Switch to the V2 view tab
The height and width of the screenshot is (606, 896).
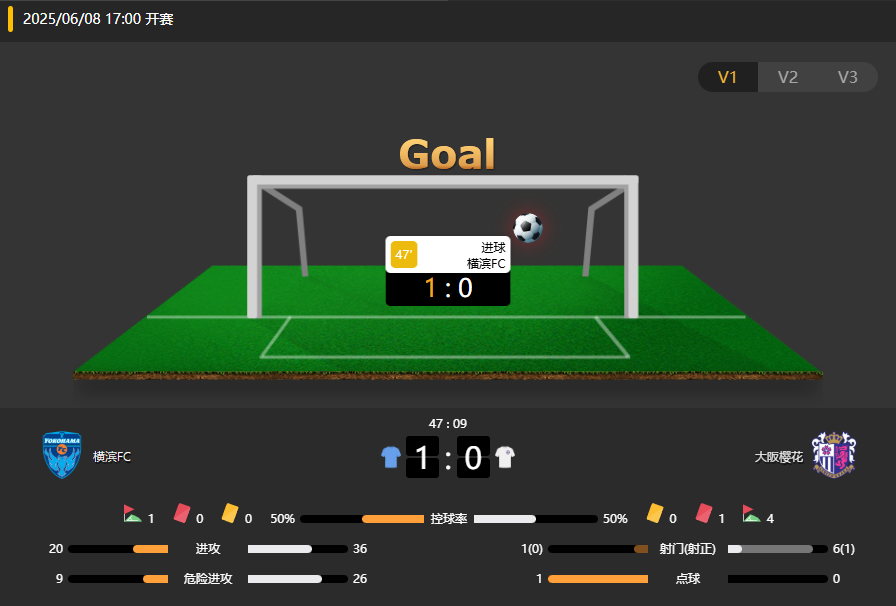(787, 77)
